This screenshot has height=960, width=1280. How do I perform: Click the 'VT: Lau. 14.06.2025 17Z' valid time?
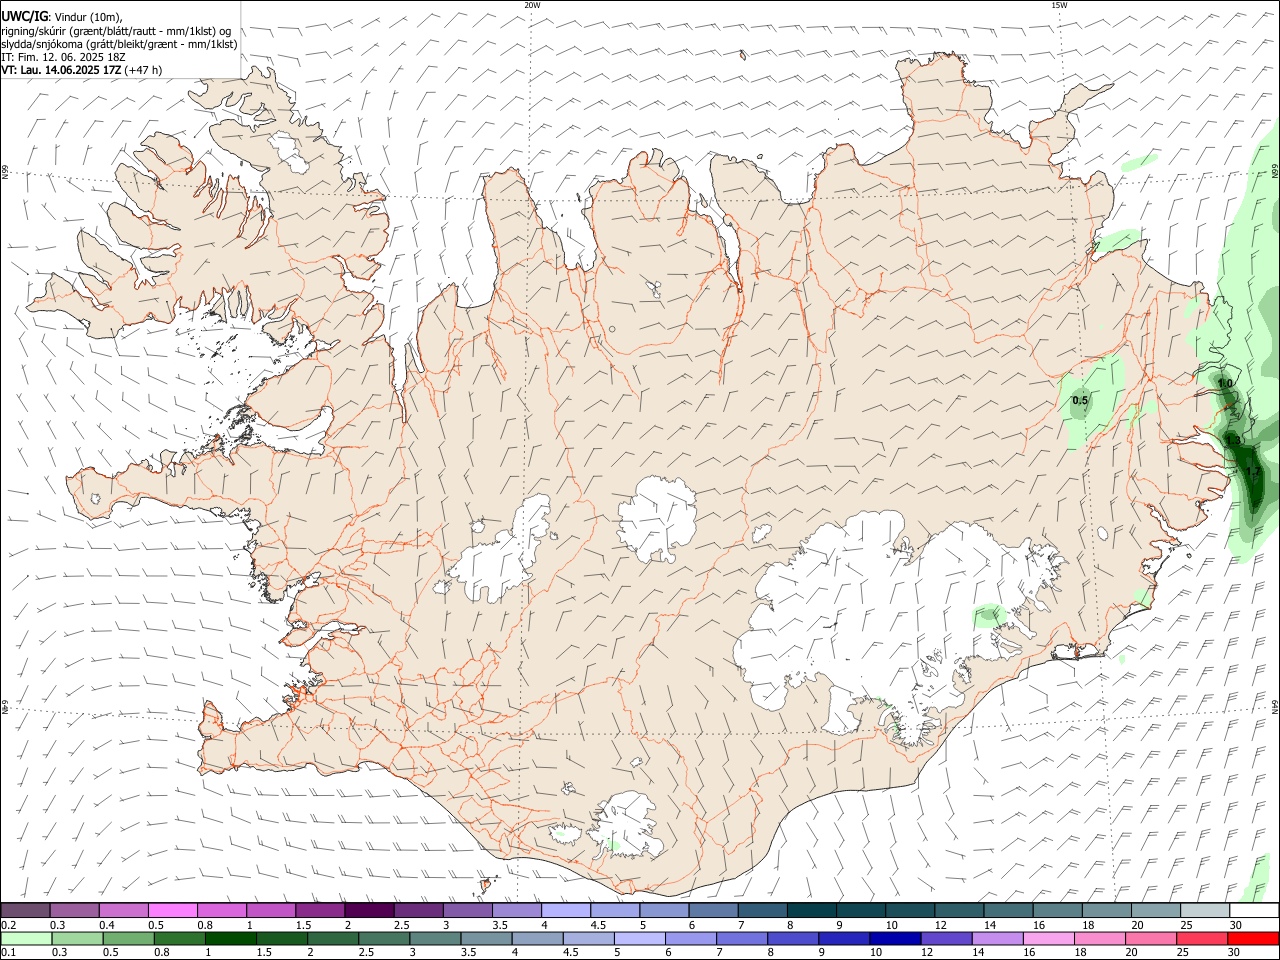[x=60, y=70]
